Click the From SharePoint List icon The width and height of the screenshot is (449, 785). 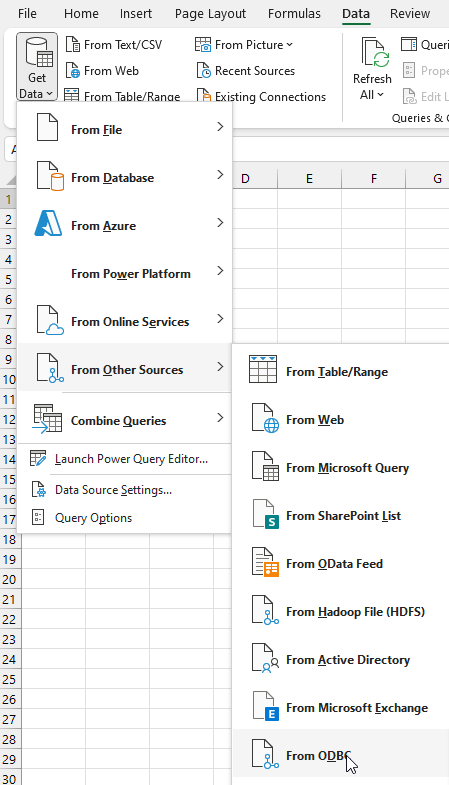265,514
